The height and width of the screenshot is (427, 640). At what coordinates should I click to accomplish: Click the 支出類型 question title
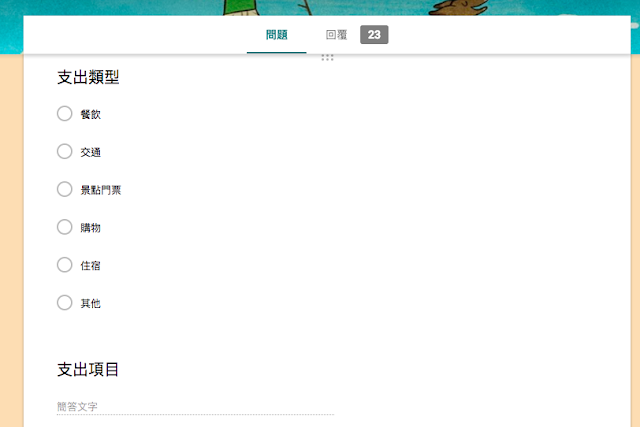click(88, 77)
